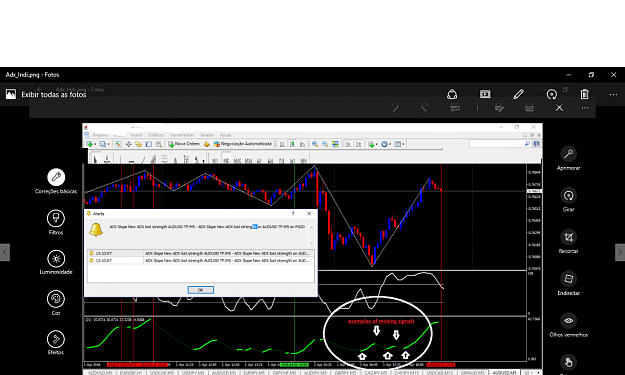Switch to the CHFJPY,M15 chart tab

coord(407,373)
